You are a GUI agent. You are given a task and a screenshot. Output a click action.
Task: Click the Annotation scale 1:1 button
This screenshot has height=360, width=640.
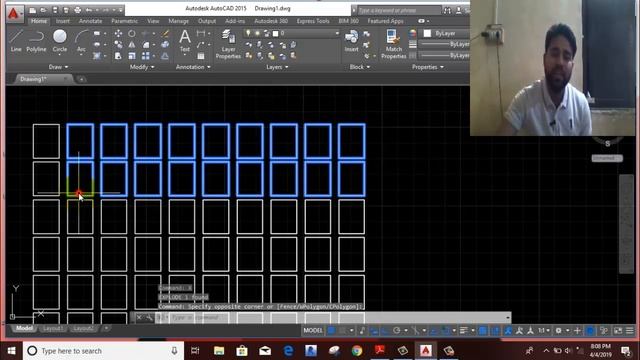pos(543,331)
